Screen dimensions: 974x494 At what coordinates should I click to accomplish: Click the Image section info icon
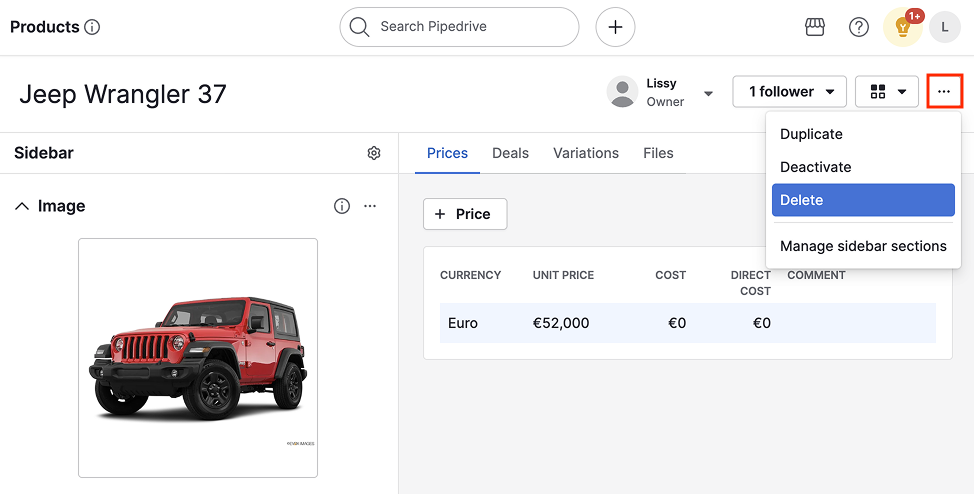tap(342, 206)
